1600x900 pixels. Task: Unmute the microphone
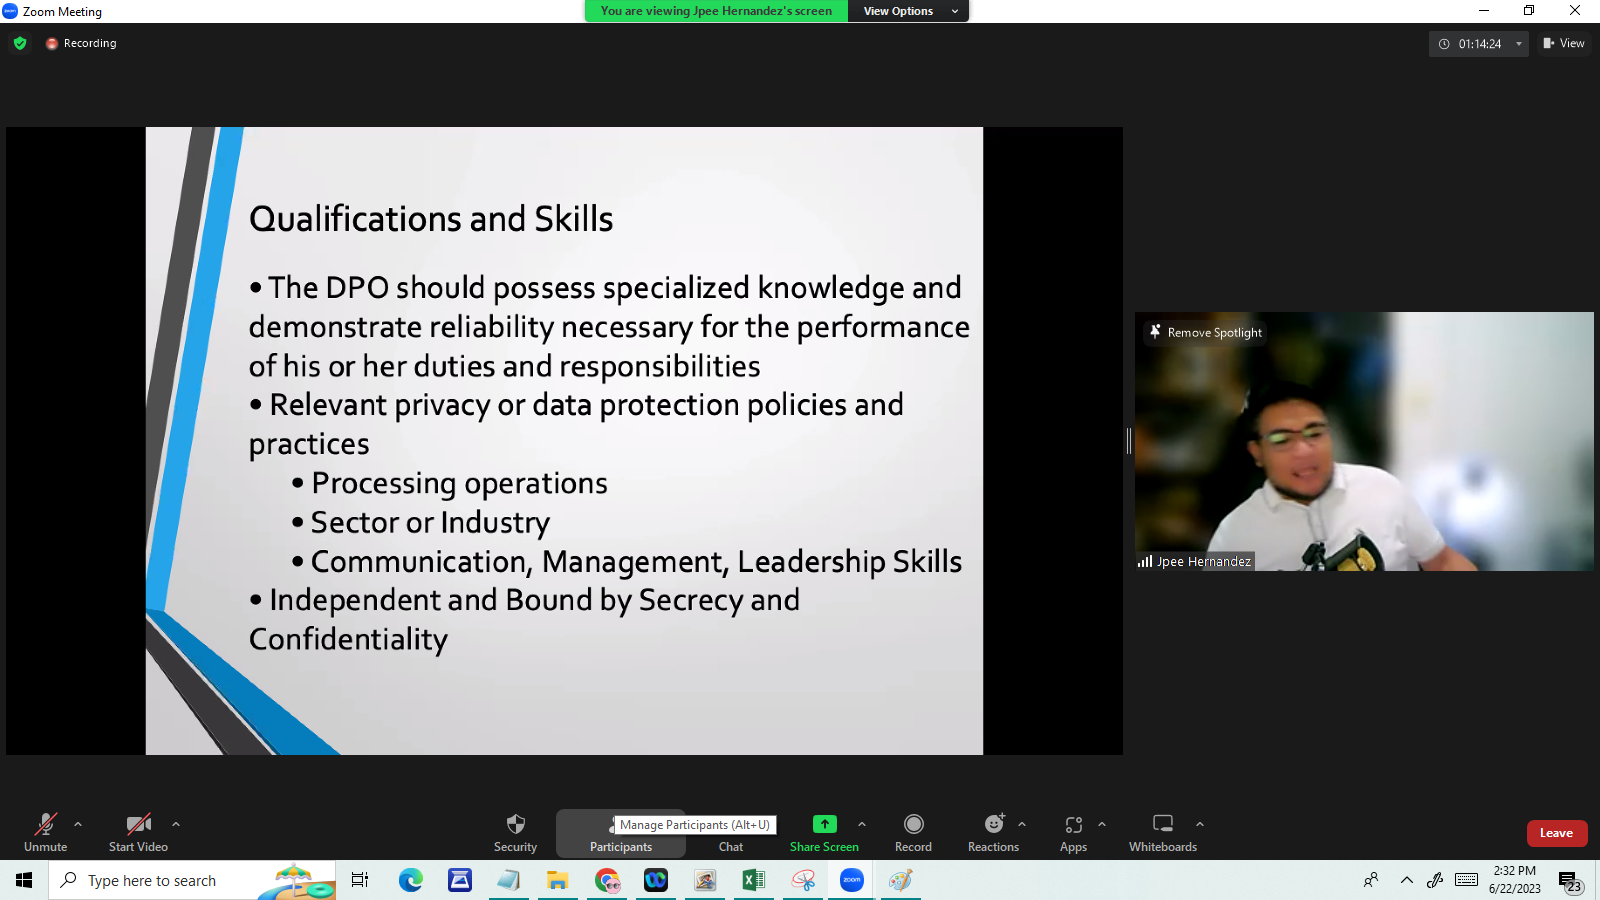coord(46,832)
